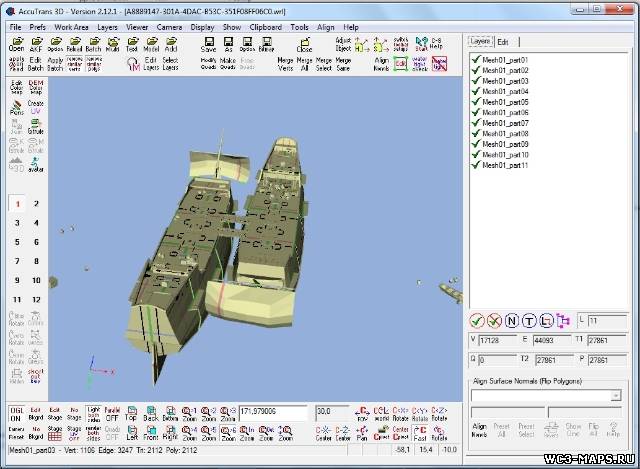Open the Clipboard menu
The height and width of the screenshot is (469, 640).
265,26
